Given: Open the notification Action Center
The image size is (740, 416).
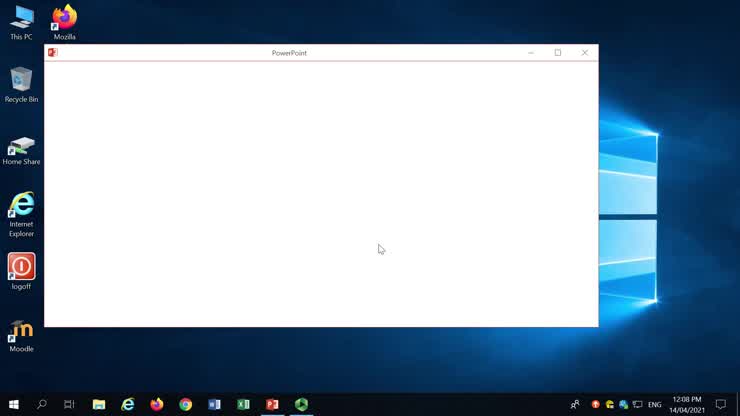Looking at the screenshot, I should (x=720, y=405).
